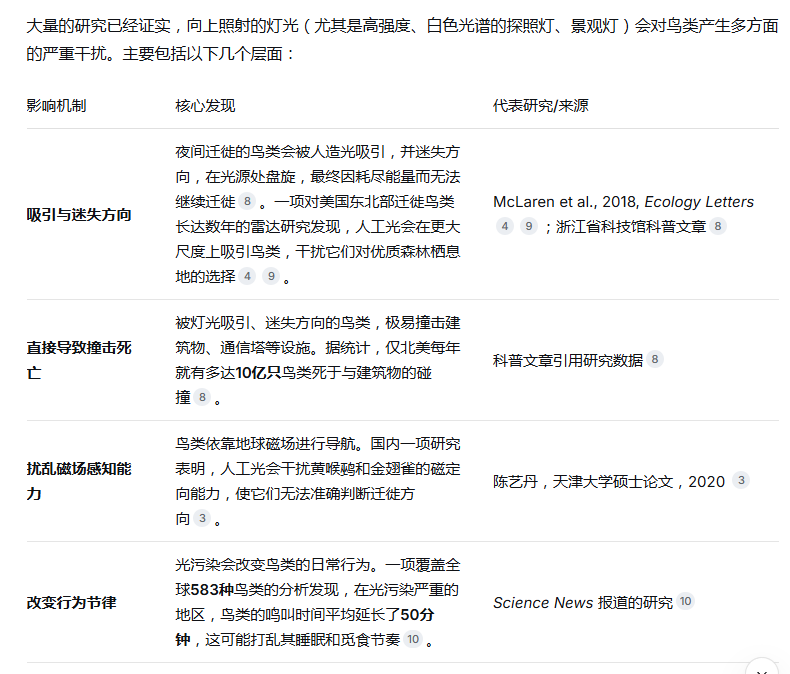Screen dimensions: 790x674
Task: Click citation 3 after '判断迁徙方向'
Action: click(202, 518)
